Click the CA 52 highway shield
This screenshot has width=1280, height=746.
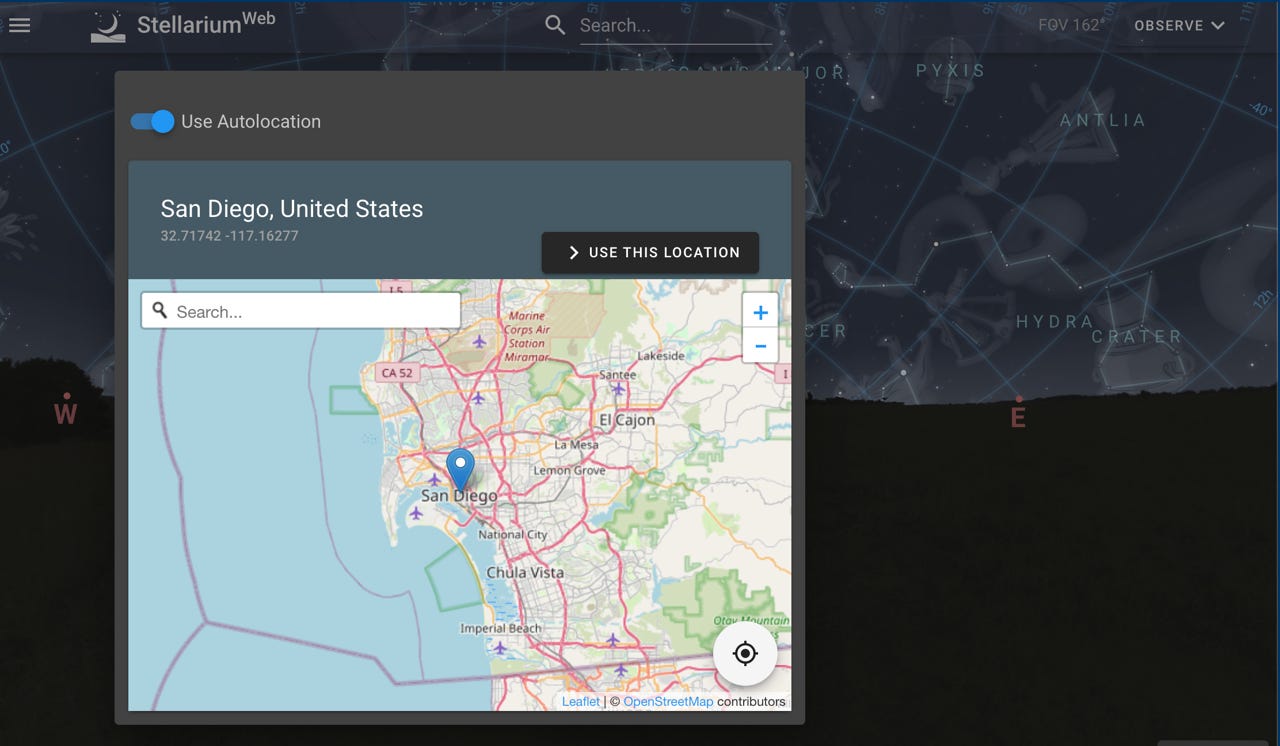(397, 373)
